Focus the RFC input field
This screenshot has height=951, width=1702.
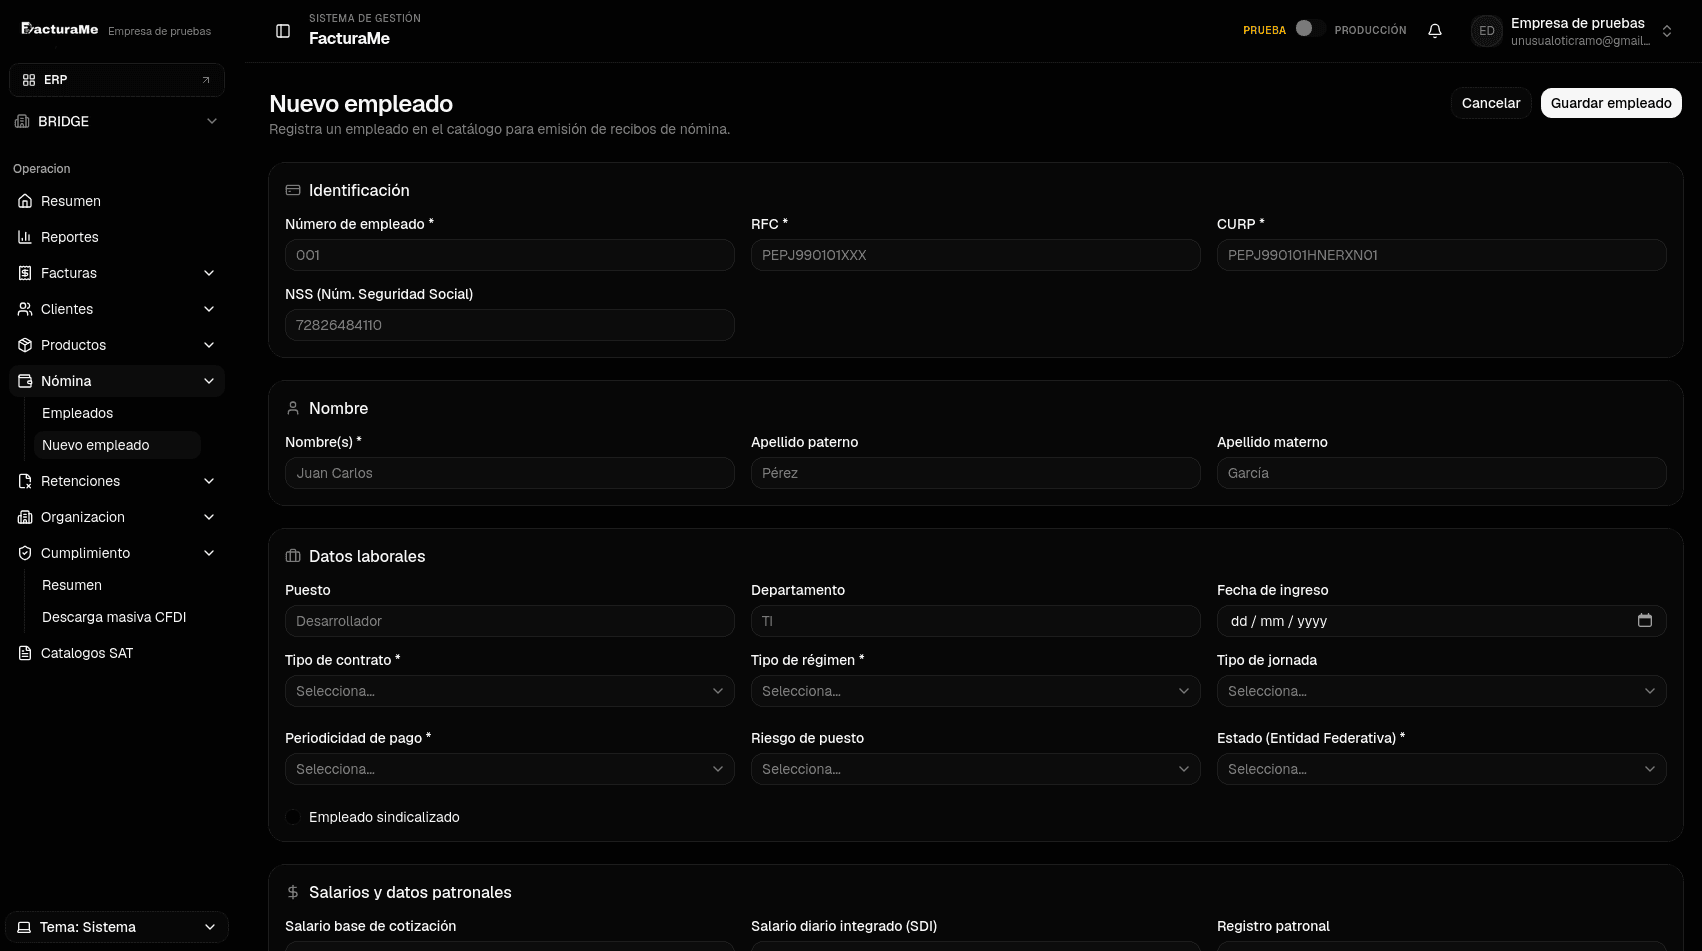pos(976,255)
